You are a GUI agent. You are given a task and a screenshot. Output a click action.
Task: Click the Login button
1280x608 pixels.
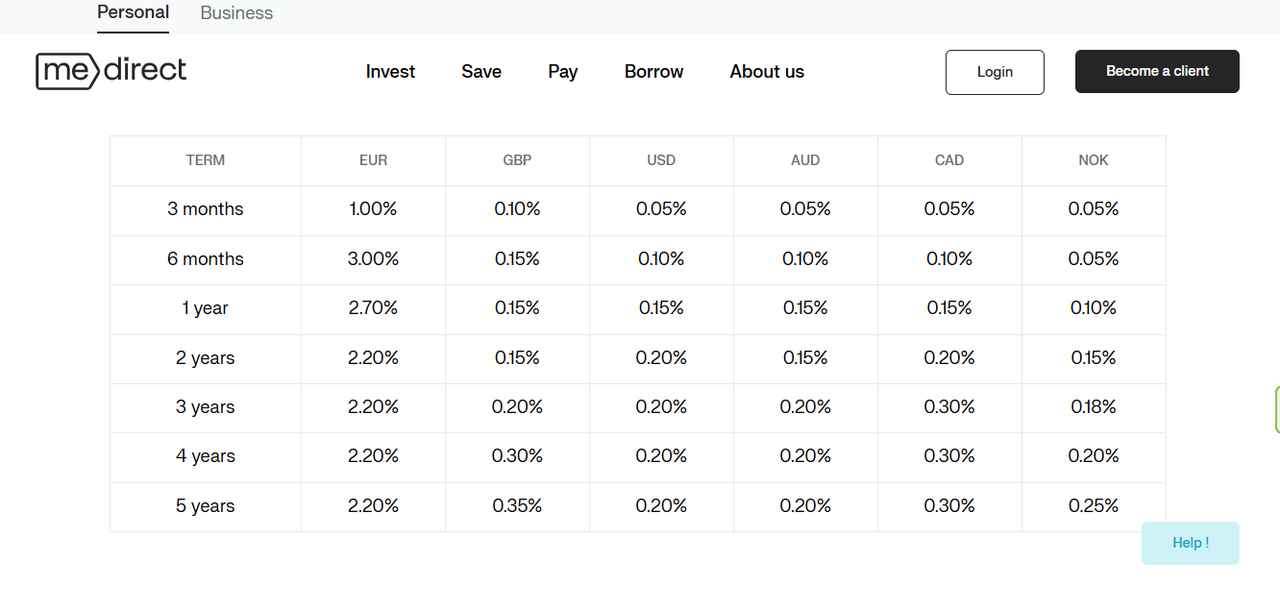coord(994,72)
